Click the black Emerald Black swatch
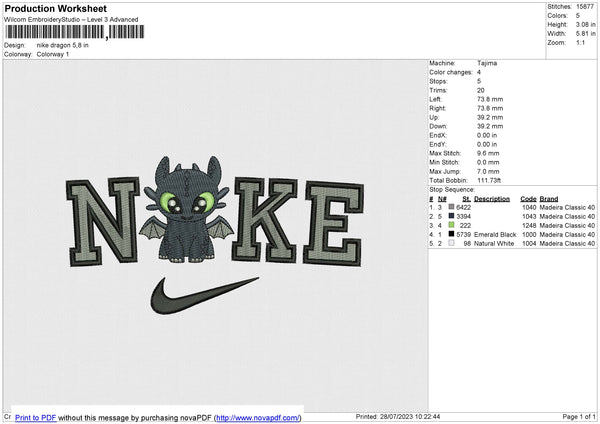 pyautogui.click(x=452, y=234)
